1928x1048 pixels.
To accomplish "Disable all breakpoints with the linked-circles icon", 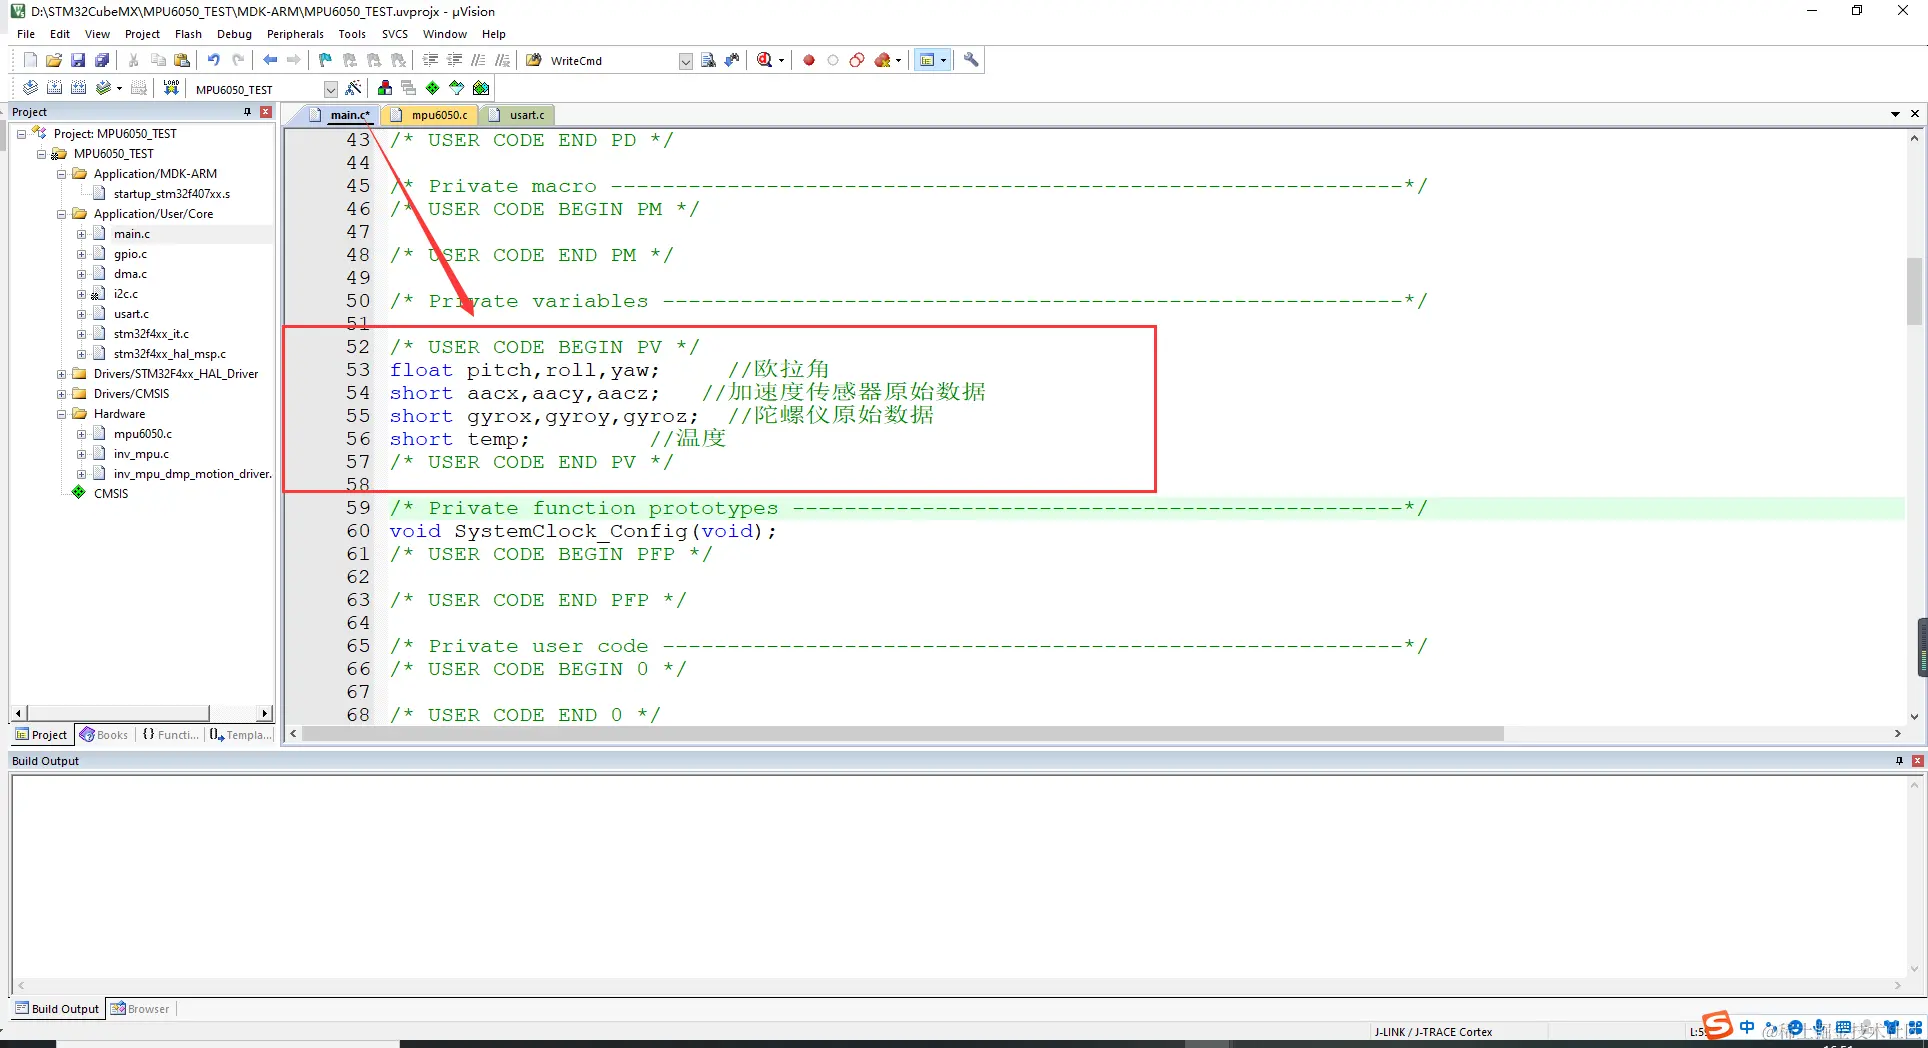I will [857, 60].
